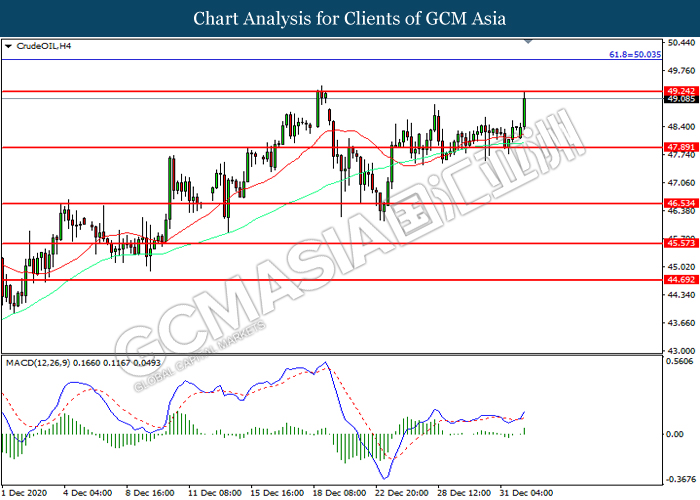Select the red 45.573 support level tag
700x500 pixels.
coord(680,243)
